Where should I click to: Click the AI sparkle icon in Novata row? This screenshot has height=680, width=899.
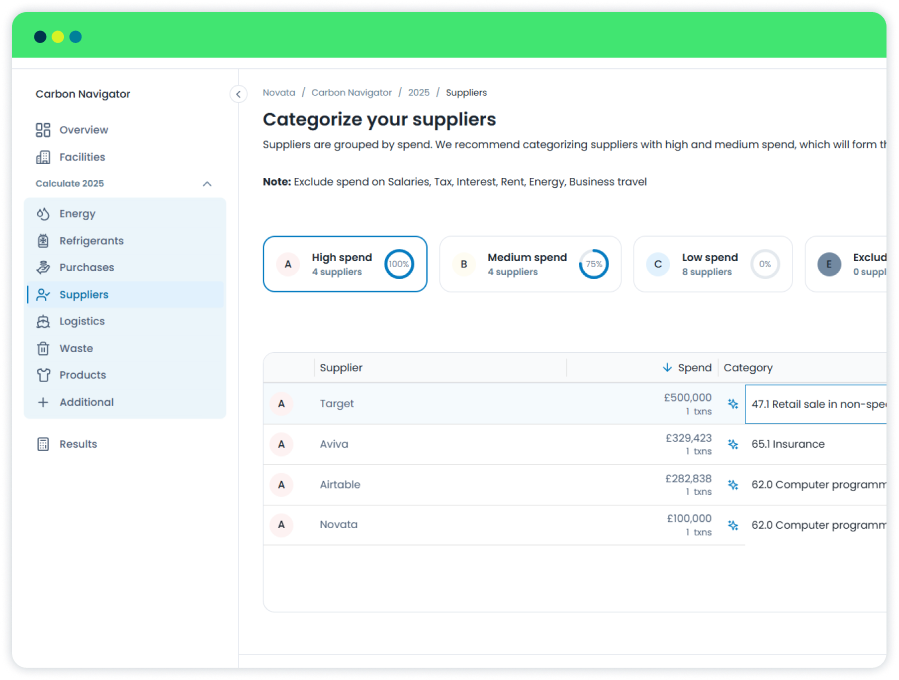coord(733,525)
